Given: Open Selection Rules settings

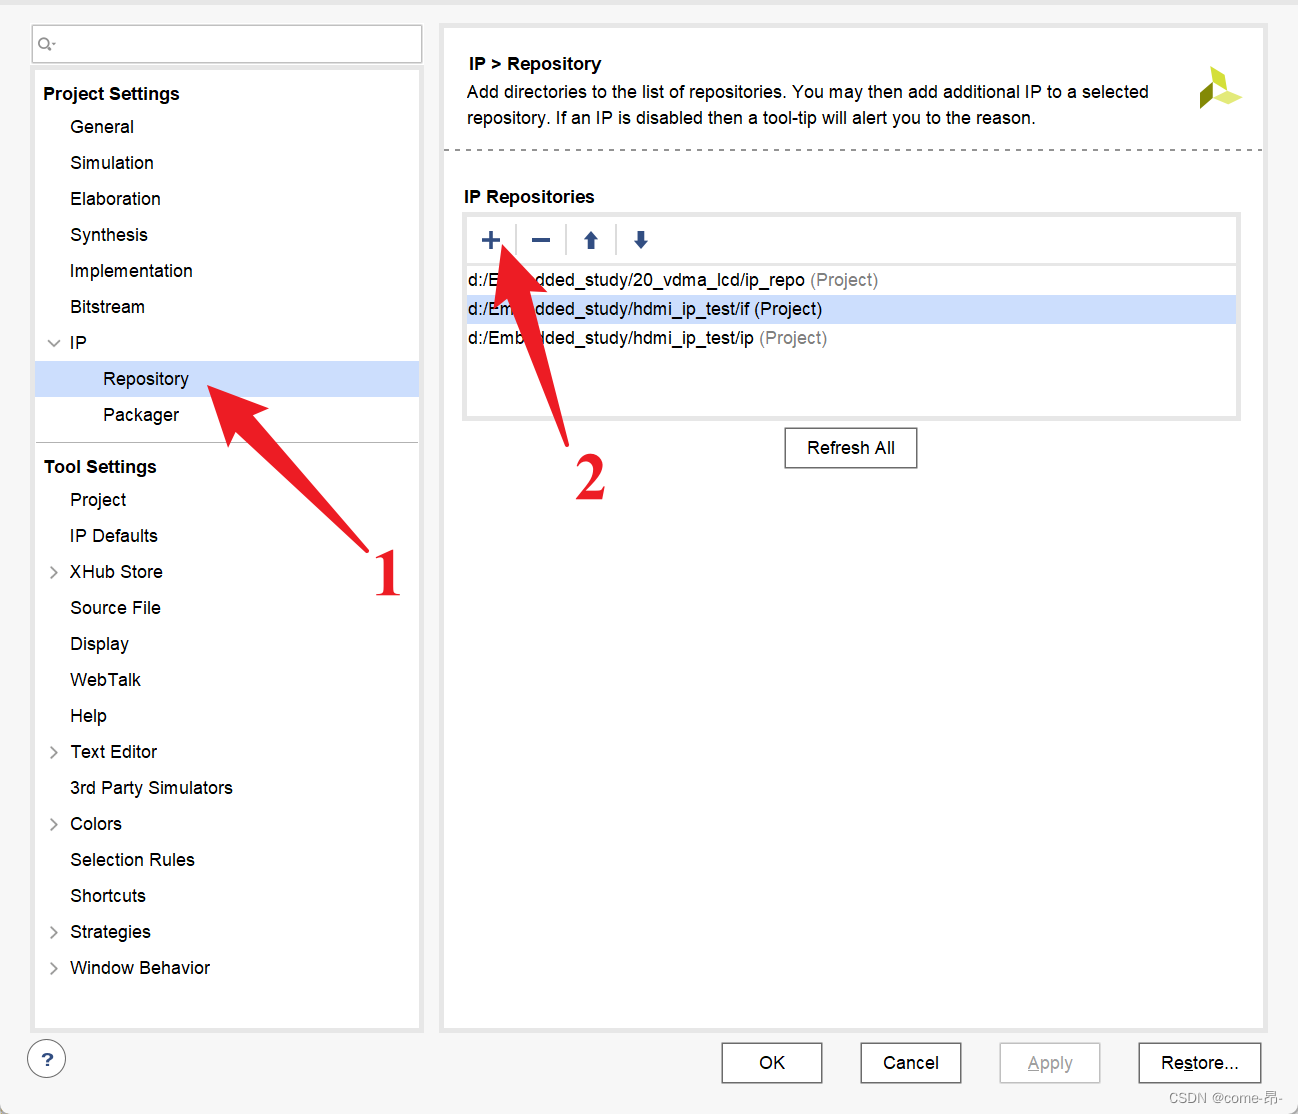Looking at the screenshot, I should 132,860.
